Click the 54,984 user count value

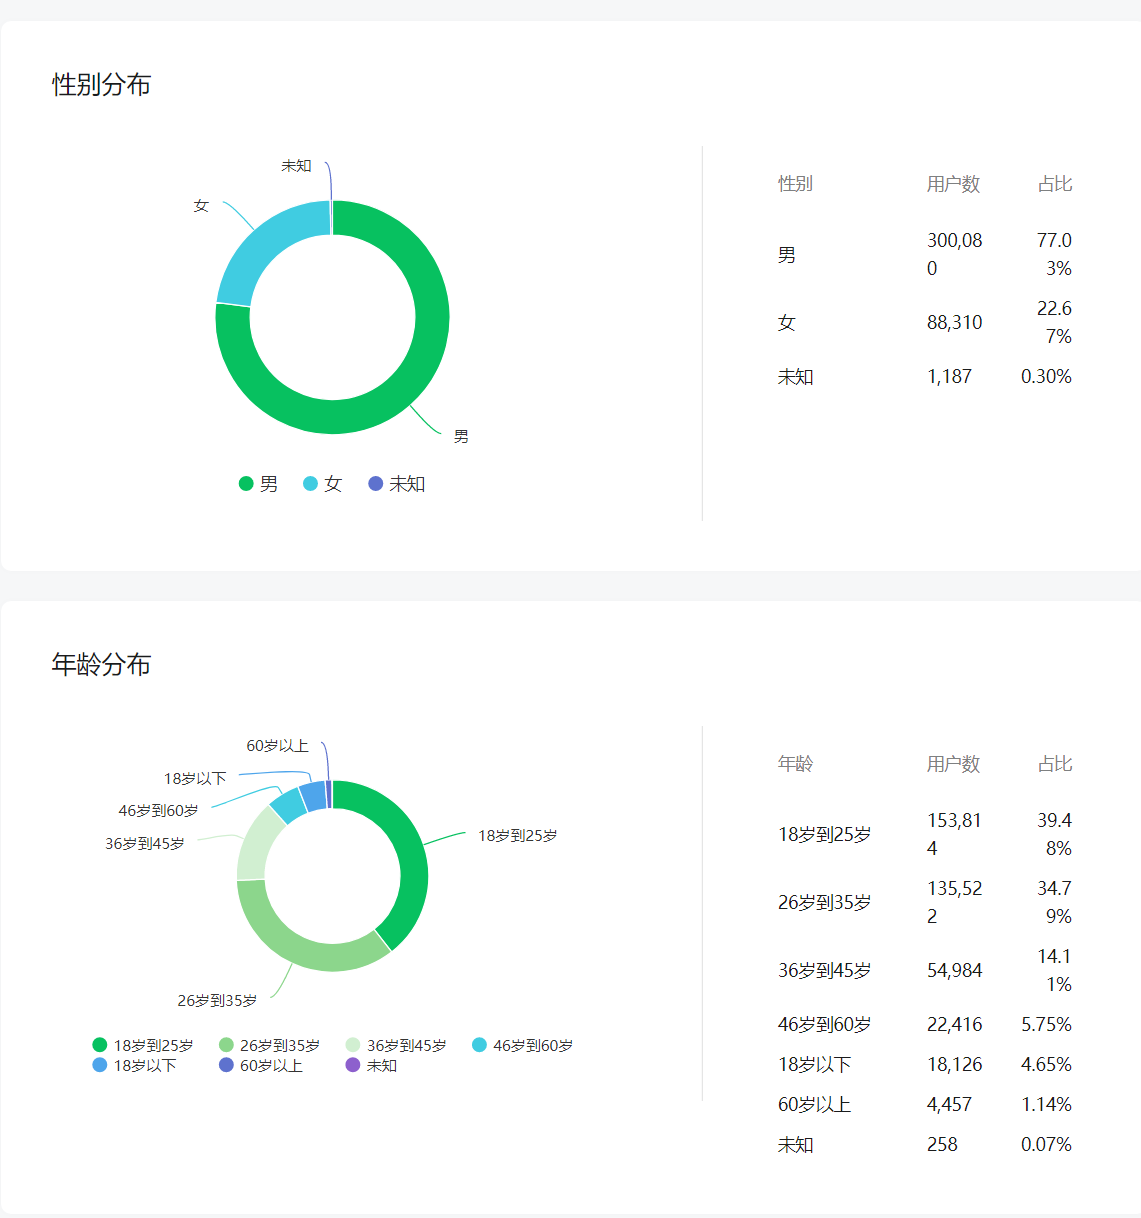coord(954,971)
